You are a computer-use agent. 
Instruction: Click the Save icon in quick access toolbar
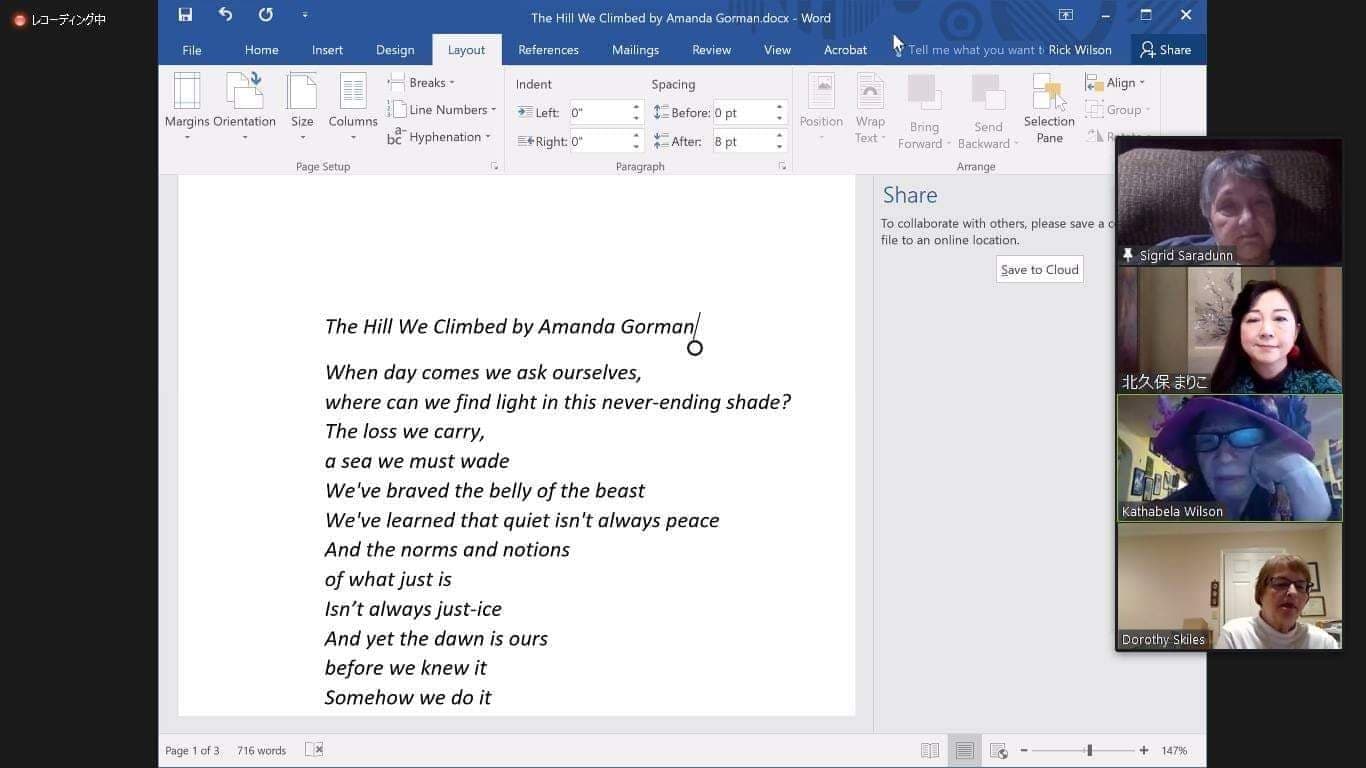coord(185,15)
